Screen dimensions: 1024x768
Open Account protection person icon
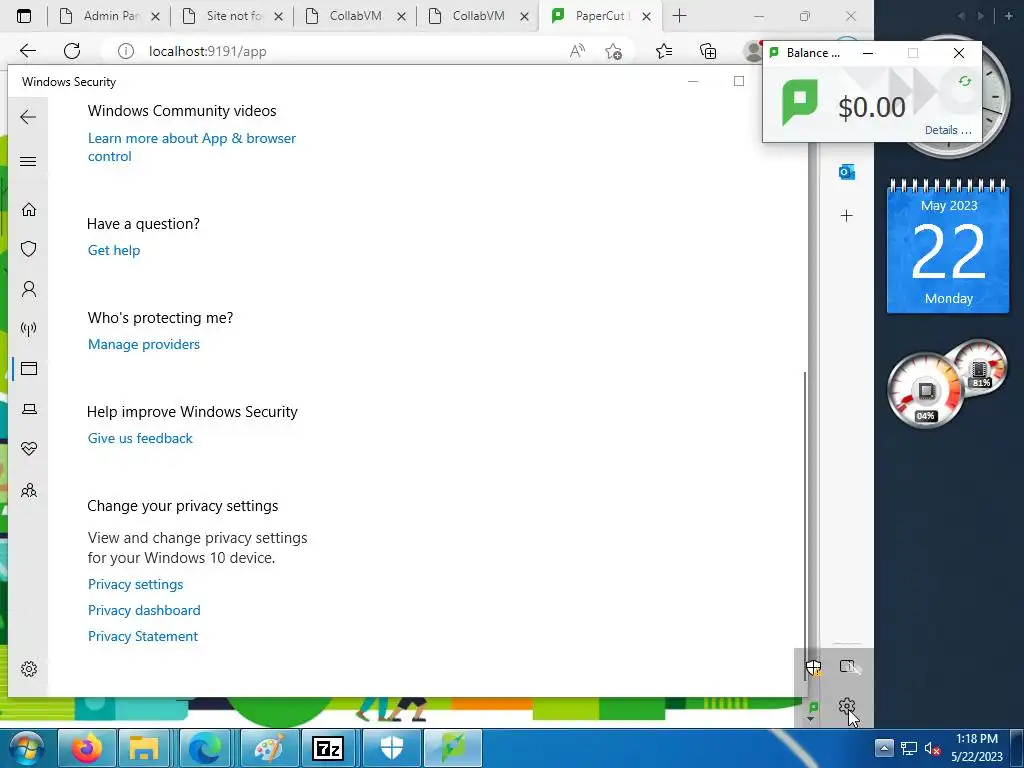point(29,289)
